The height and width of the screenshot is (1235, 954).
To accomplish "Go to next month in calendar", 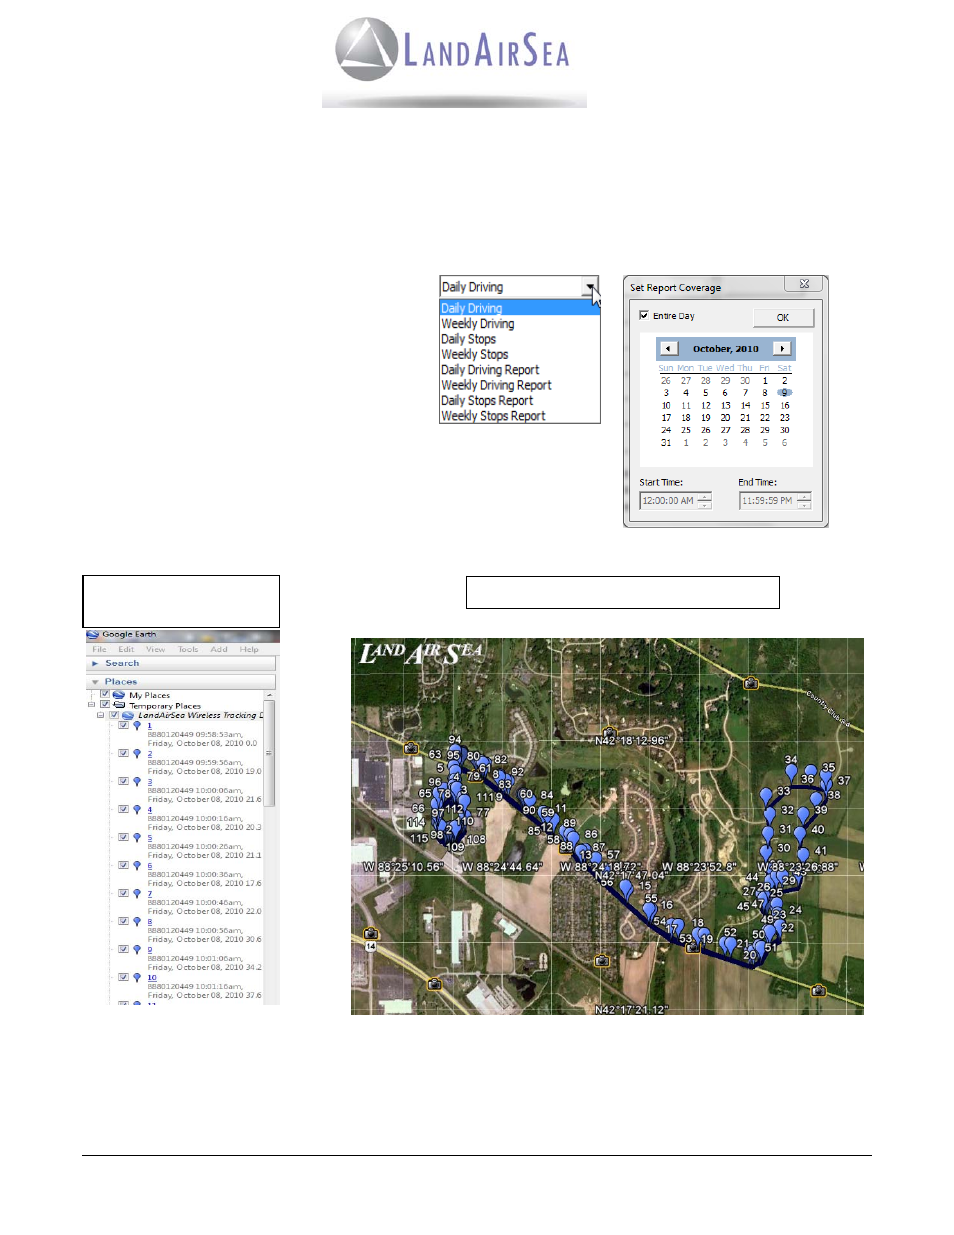I will point(782,349).
